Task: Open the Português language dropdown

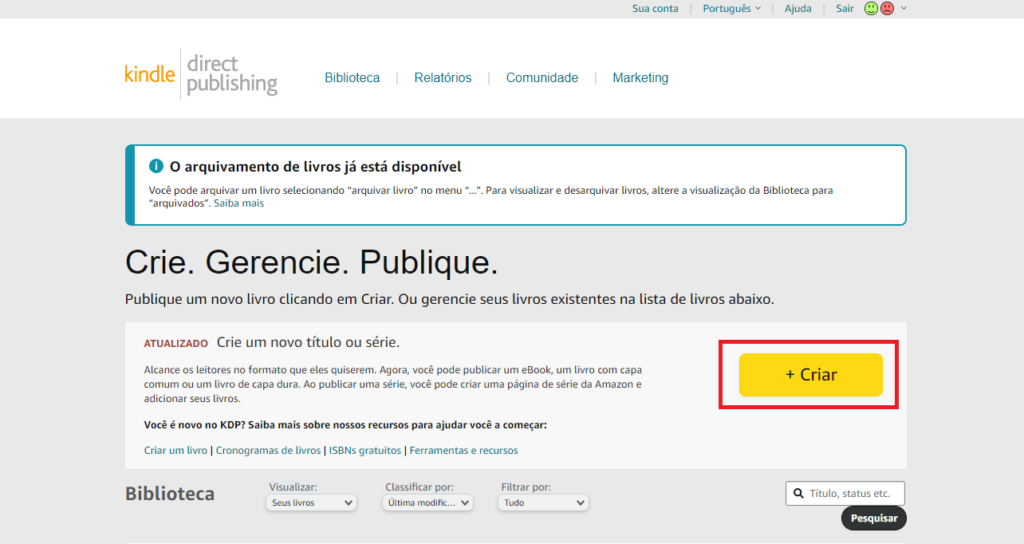Action: (731, 8)
